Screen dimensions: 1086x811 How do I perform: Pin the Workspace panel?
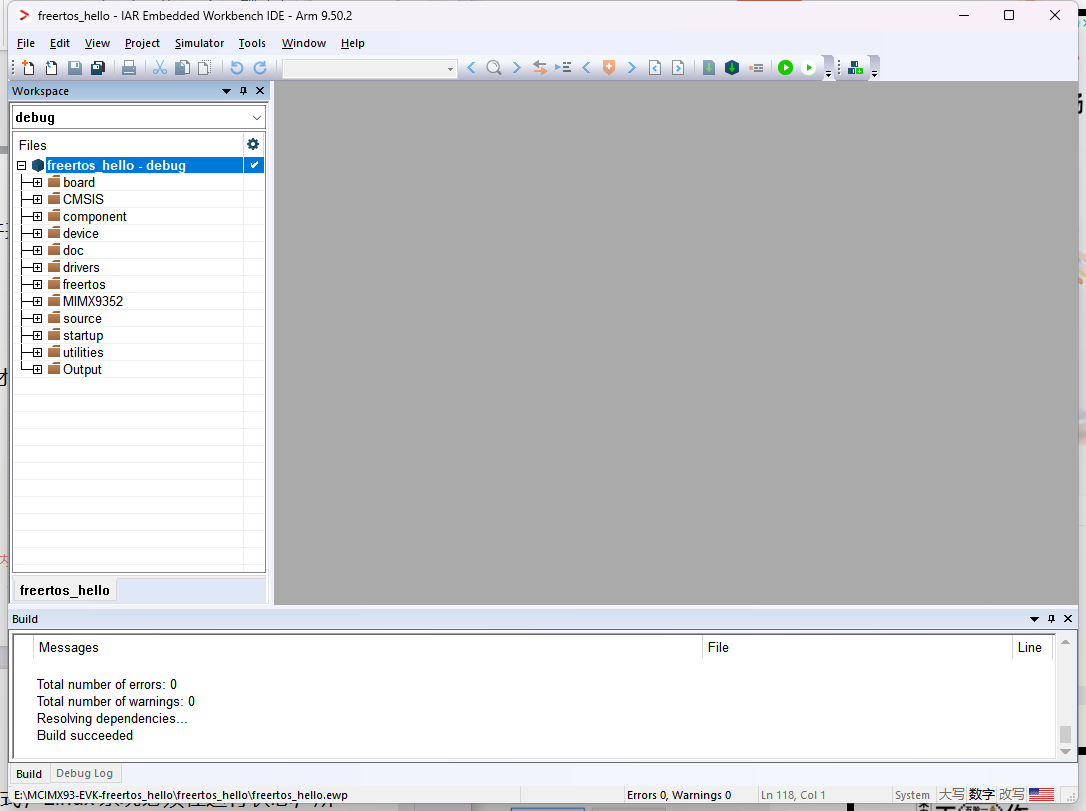(x=243, y=91)
